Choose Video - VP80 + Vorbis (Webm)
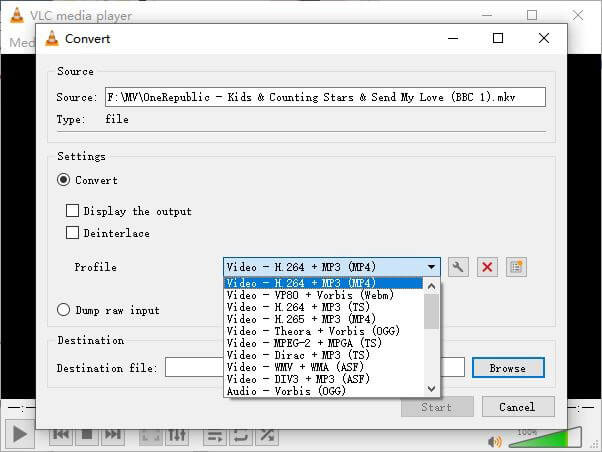This screenshot has height=452, width=602. pyautogui.click(x=323, y=295)
